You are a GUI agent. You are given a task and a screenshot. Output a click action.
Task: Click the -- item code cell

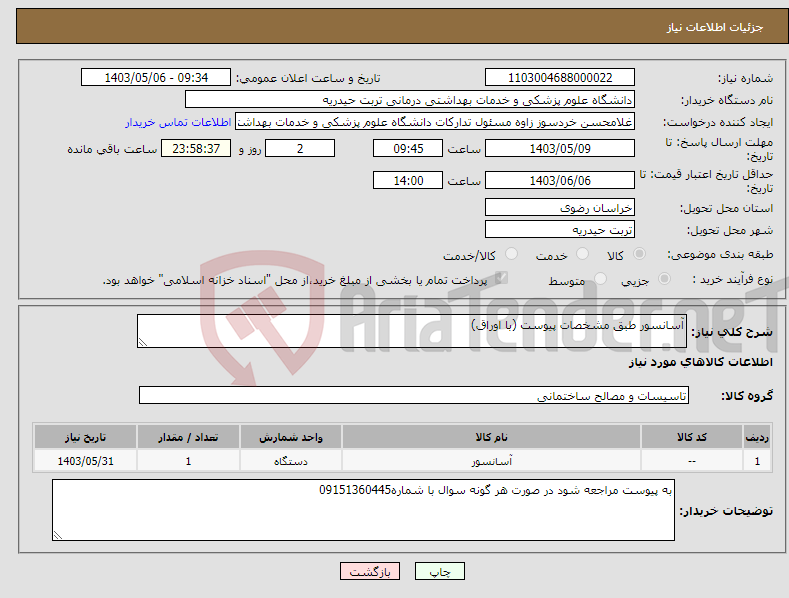(692, 461)
